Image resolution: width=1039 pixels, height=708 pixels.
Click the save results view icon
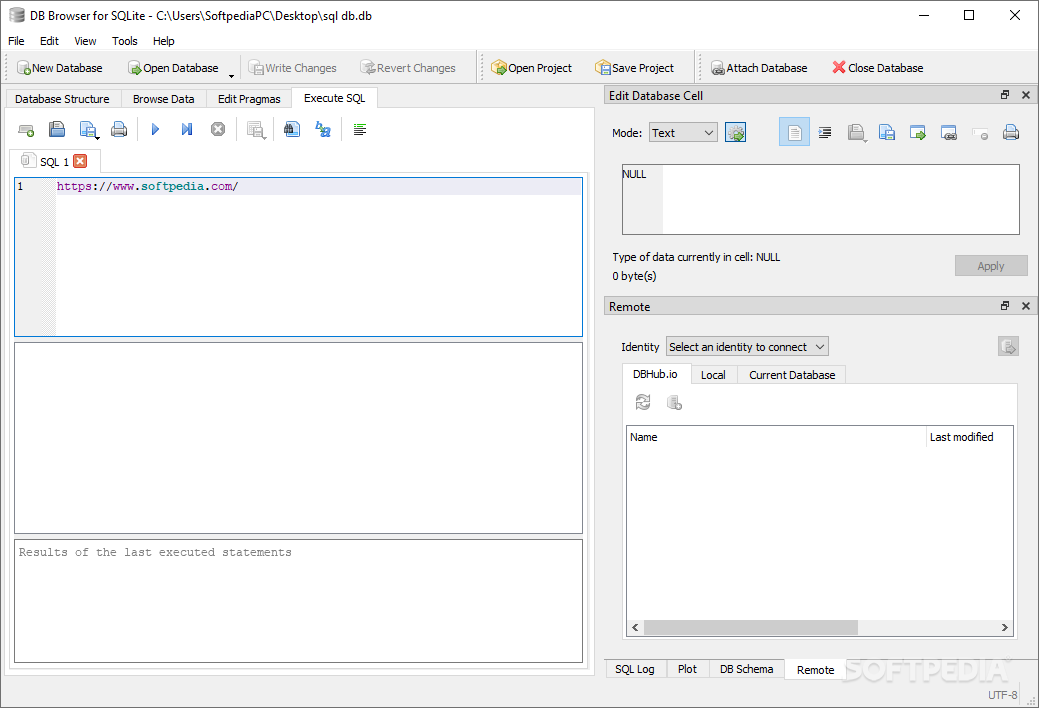[256, 130]
